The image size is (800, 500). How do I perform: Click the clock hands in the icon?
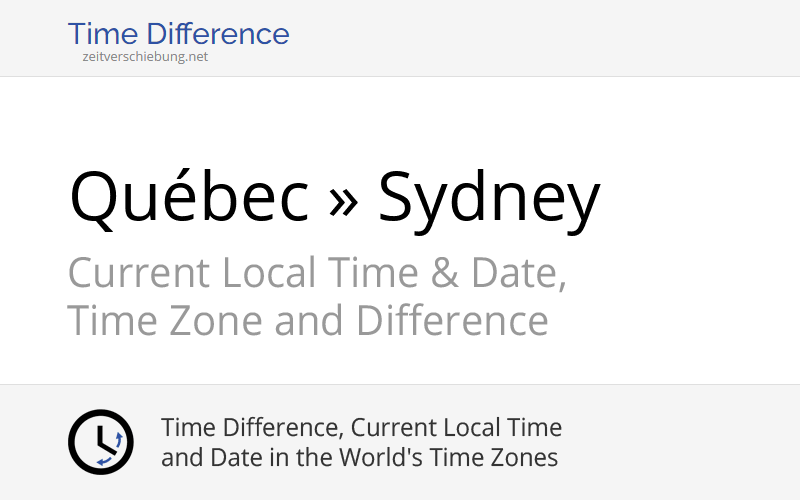[106, 440]
